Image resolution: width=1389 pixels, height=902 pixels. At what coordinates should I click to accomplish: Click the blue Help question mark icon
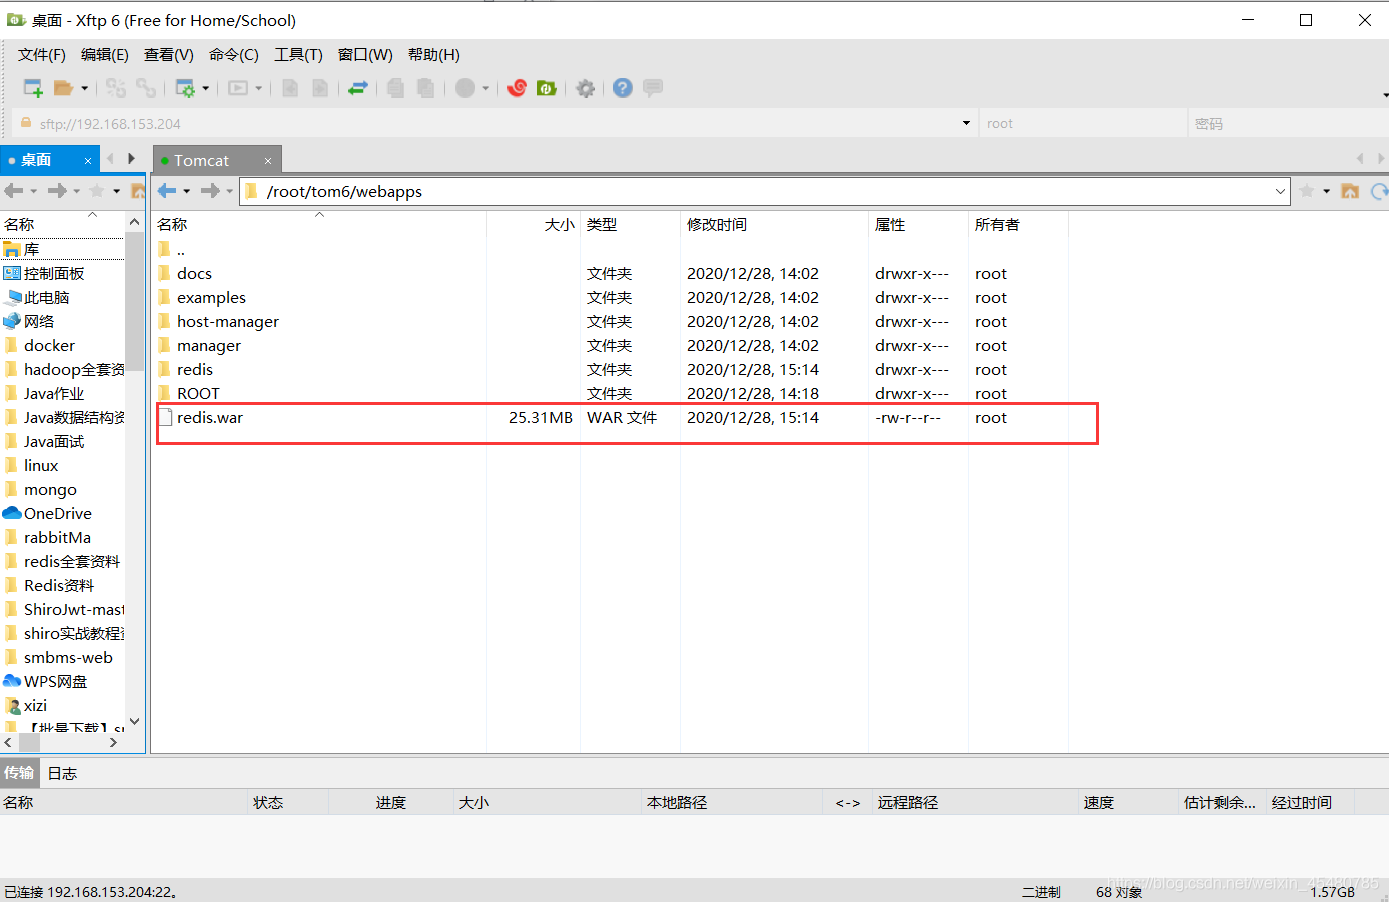[x=623, y=88]
